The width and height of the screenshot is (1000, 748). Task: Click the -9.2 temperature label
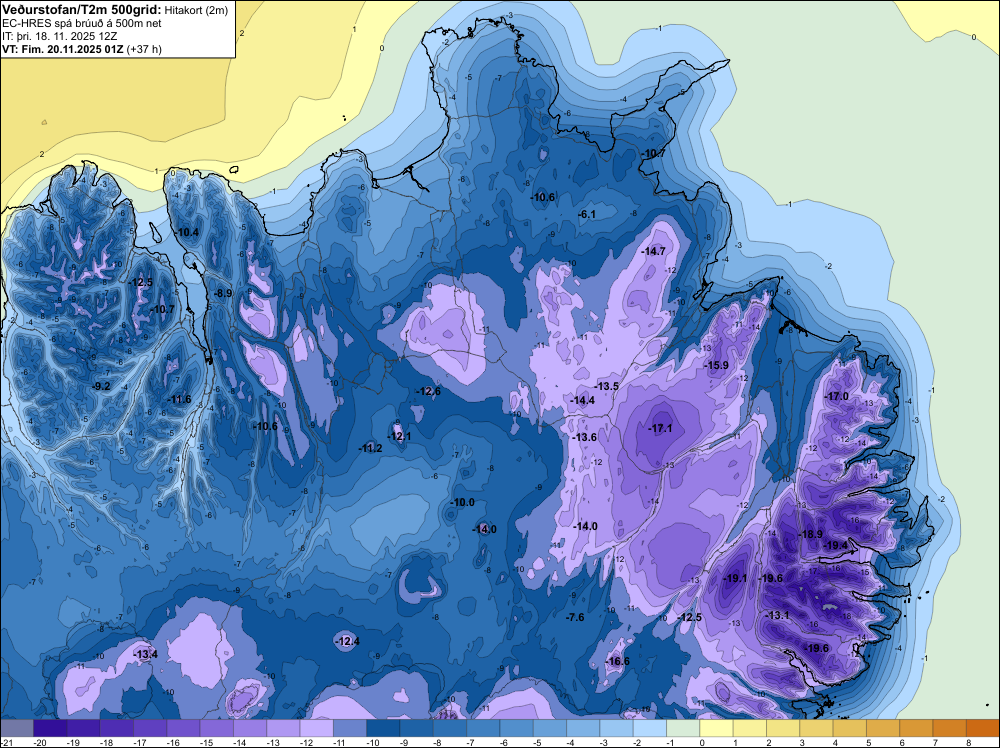(x=102, y=386)
